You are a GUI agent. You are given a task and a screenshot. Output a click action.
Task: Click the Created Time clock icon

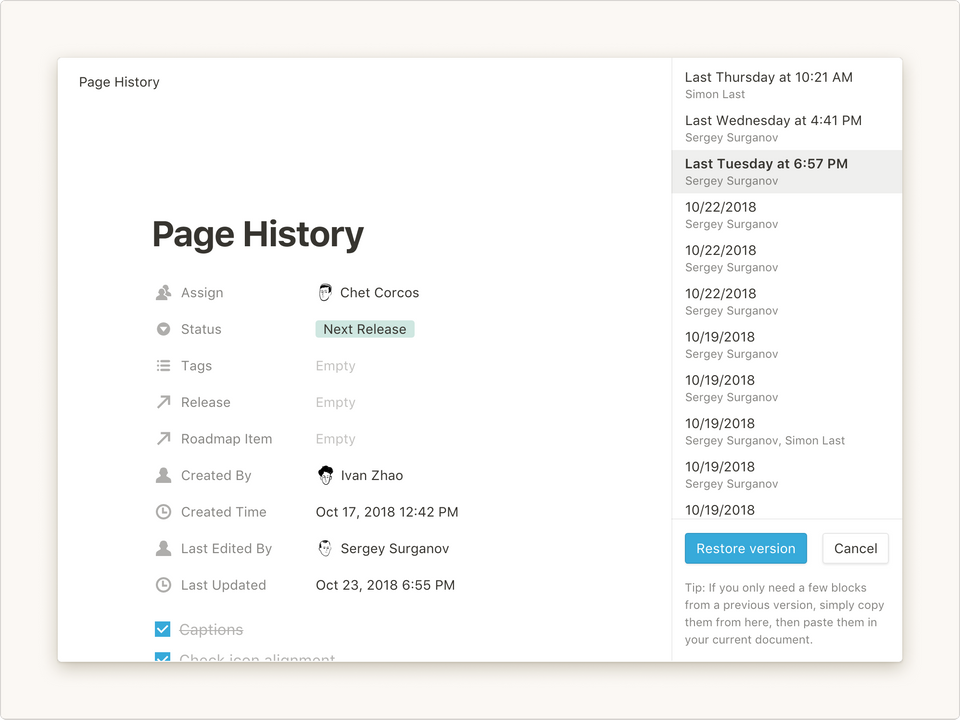point(163,512)
